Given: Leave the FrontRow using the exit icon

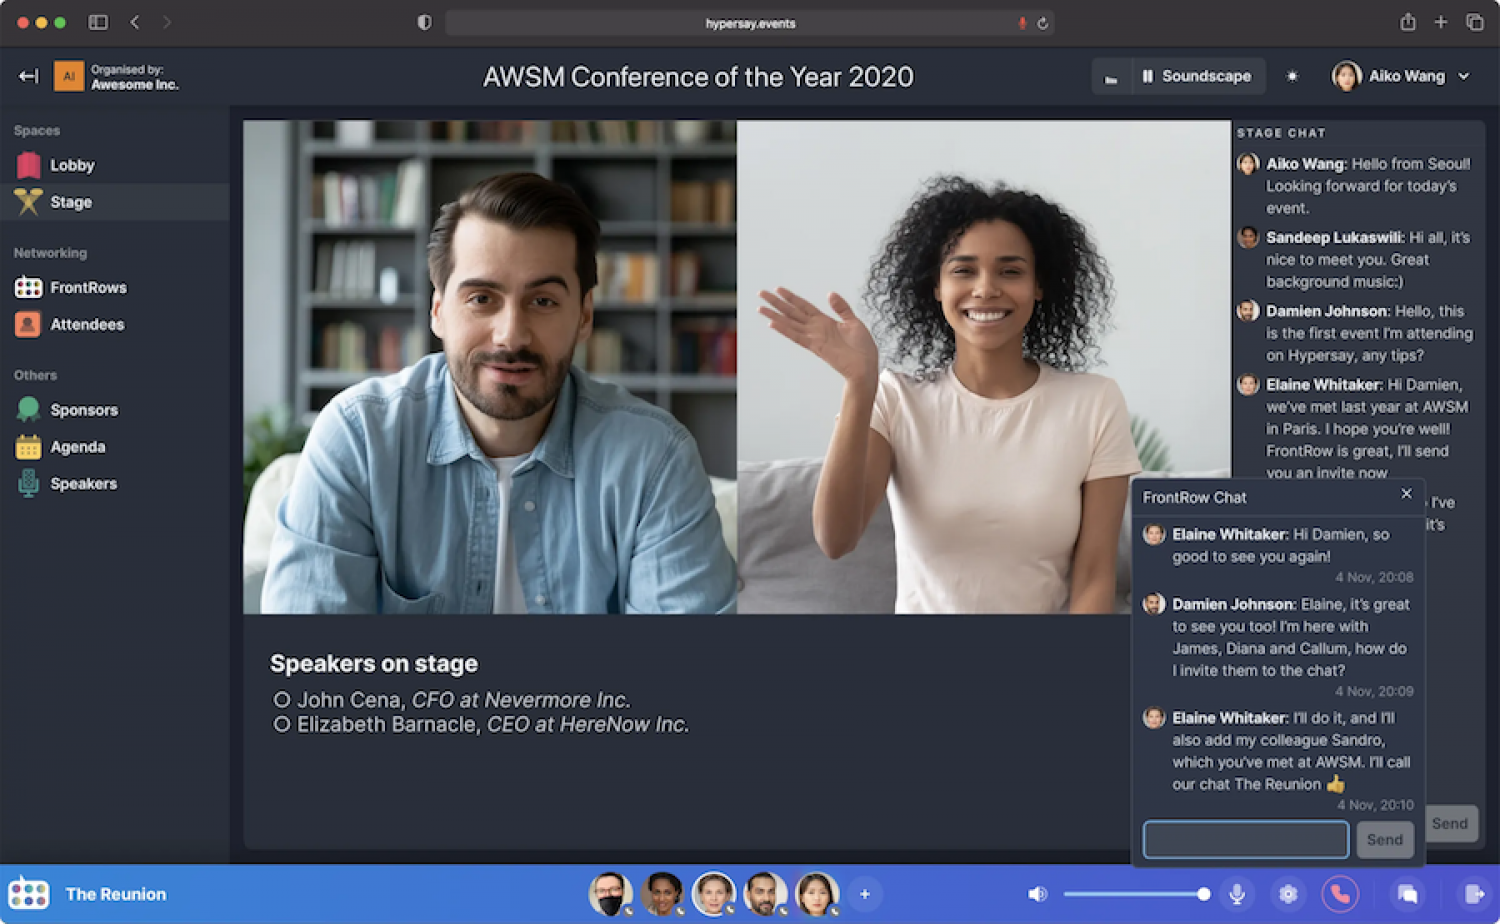Looking at the screenshot, I should (x=1473, y=894).
